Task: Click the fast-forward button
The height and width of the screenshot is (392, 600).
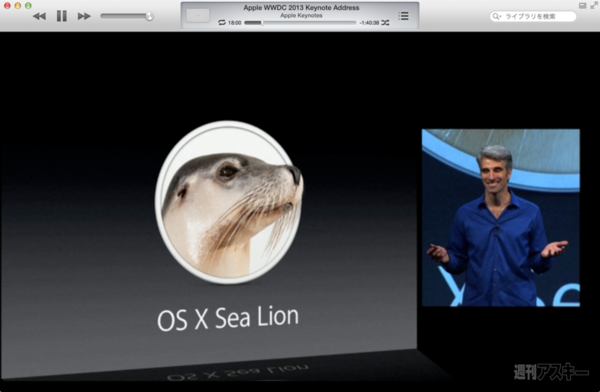Action: [84, 16]
